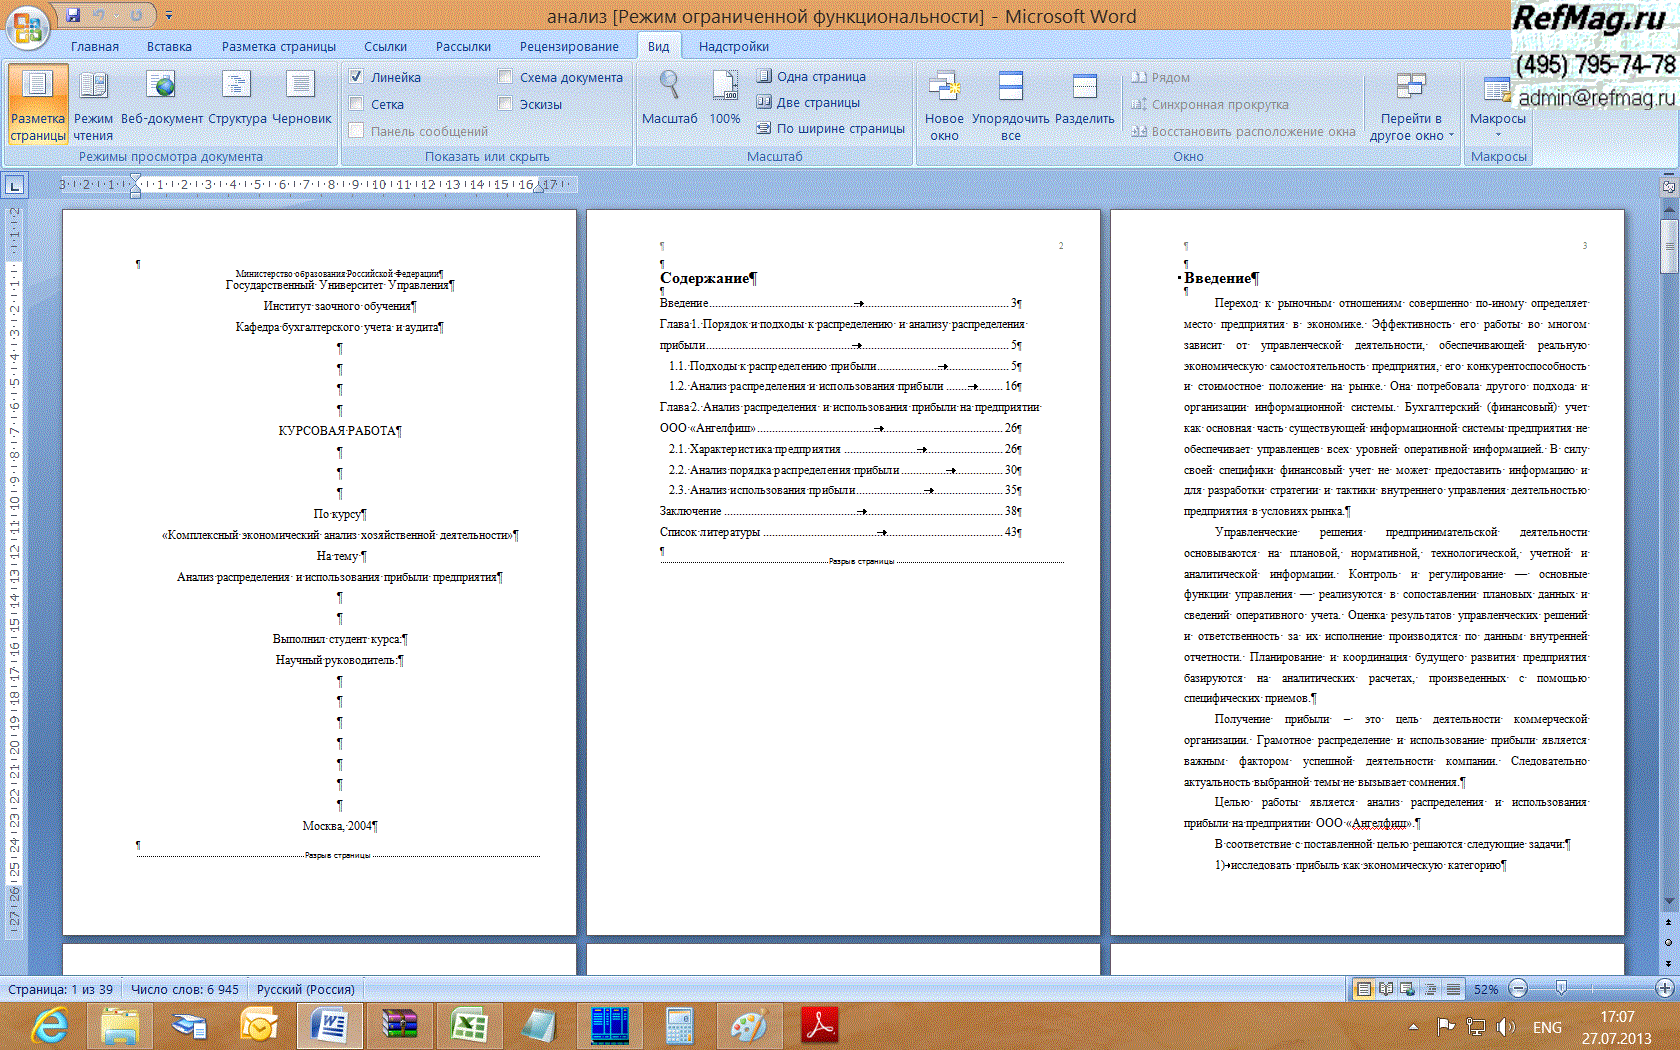Screen dimensions: 1680x1050
Task: Open Excel from the Windows taskbar
Action: click(x=468, y=1026)
